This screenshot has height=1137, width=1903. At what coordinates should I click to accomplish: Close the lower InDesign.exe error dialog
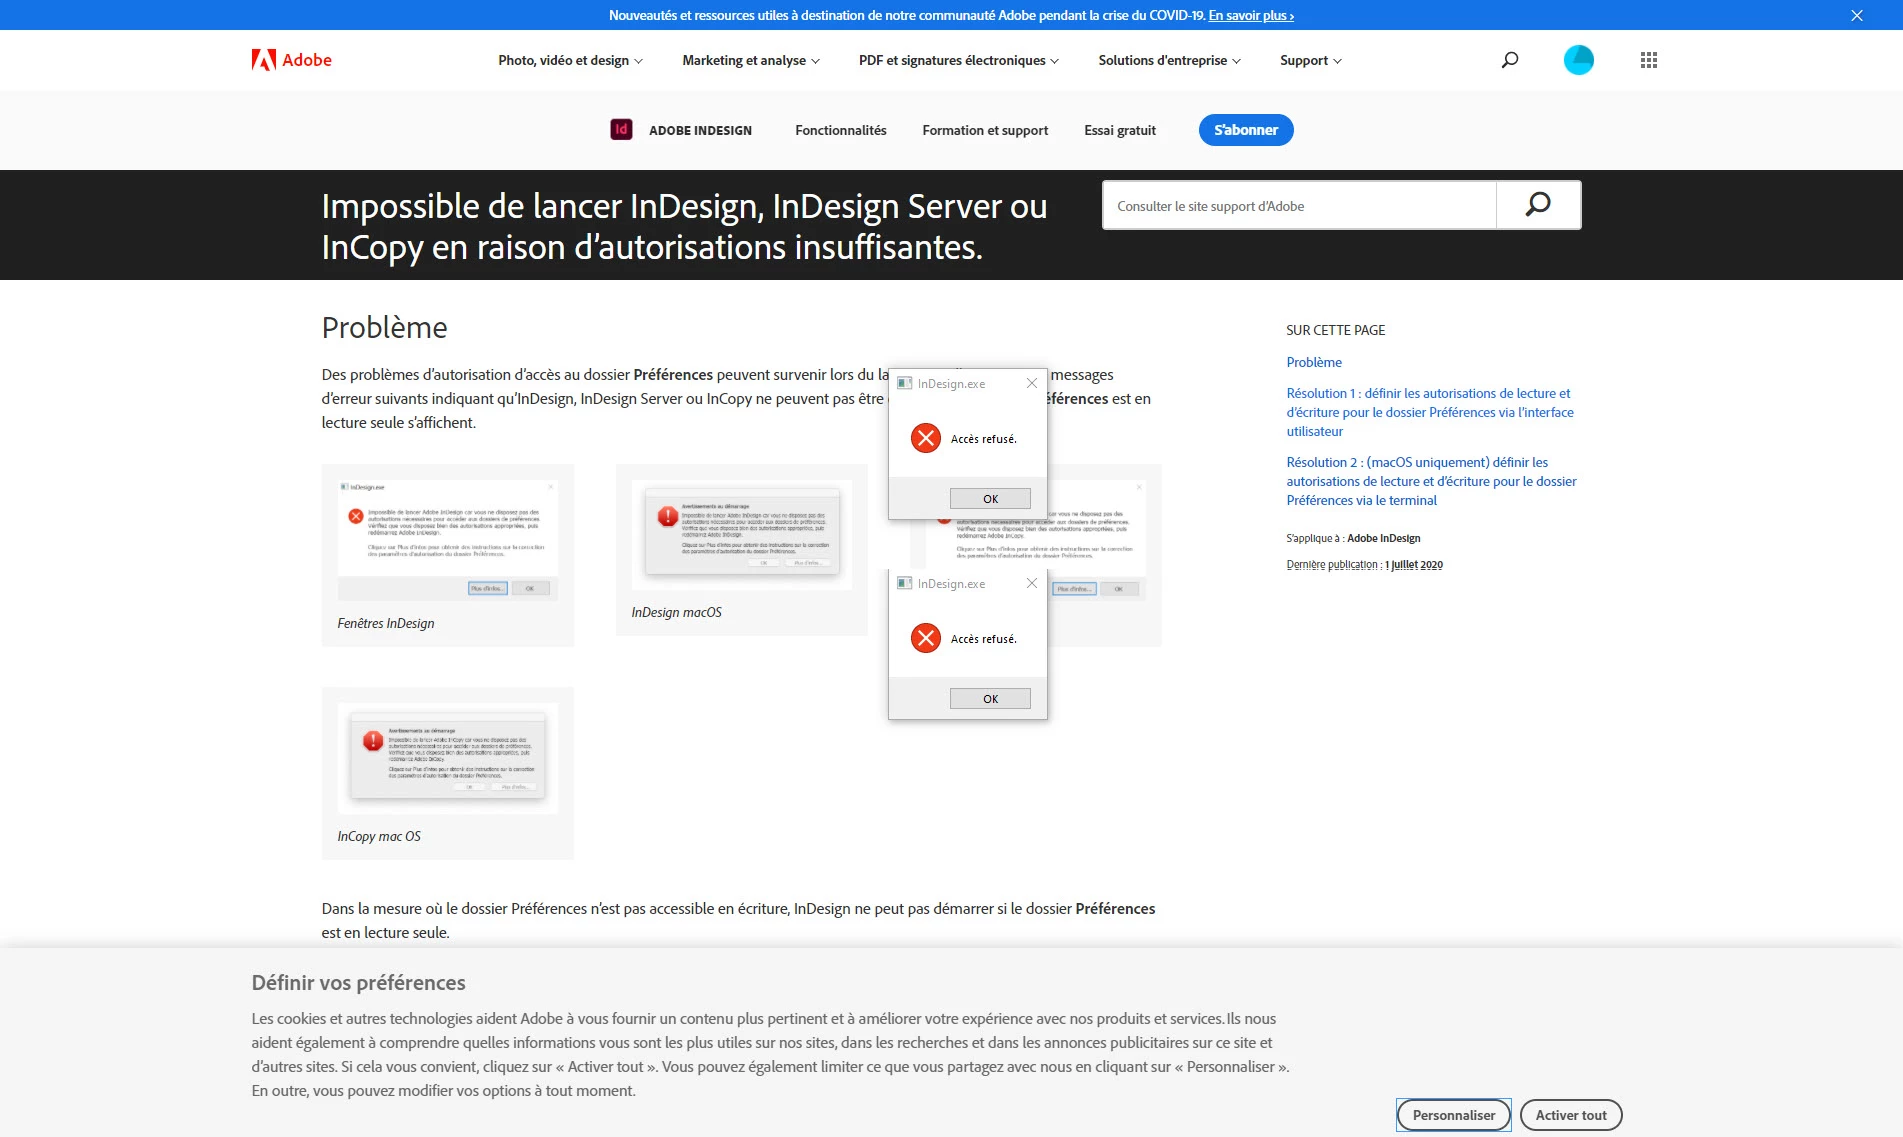(x=1032, y=583)
